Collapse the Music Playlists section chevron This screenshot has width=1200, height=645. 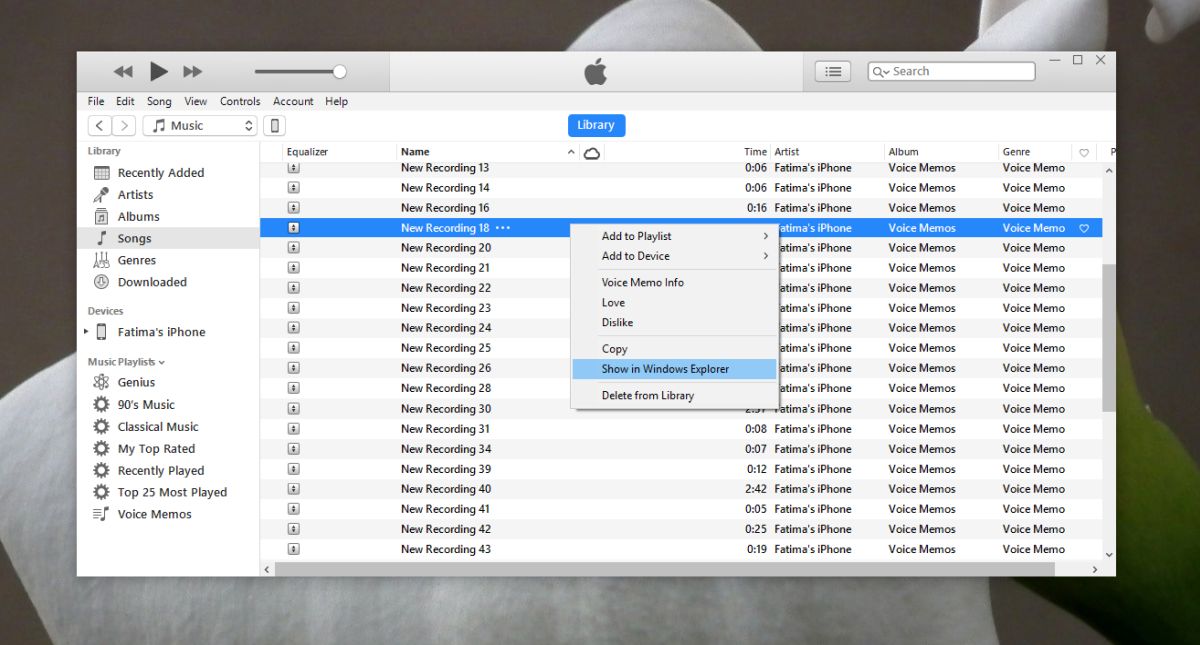point(161,362)
